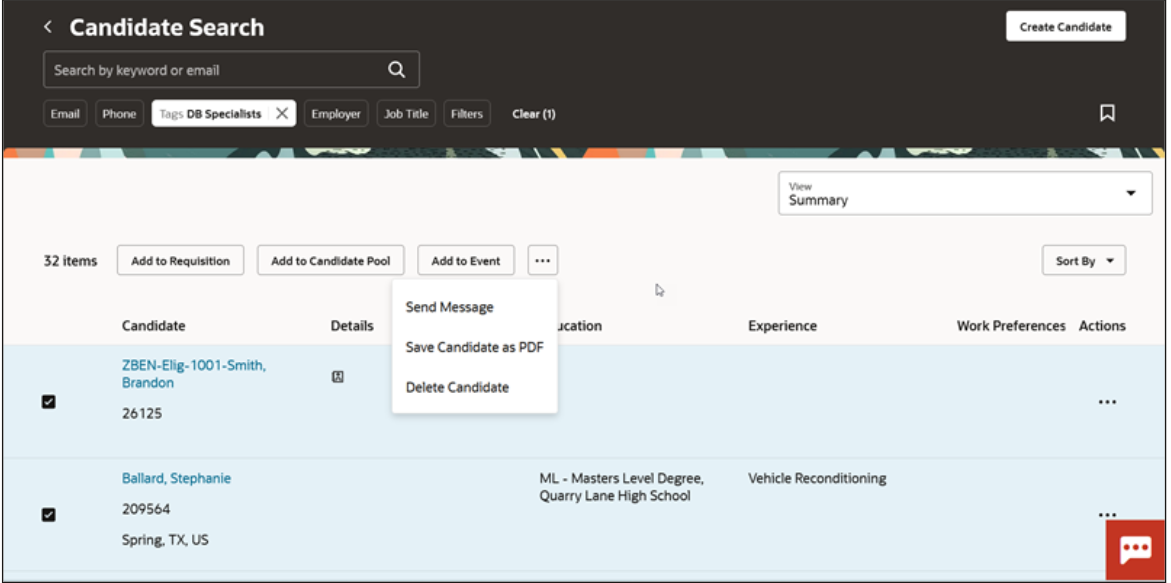
Task: Click candidate number 209564
Action: point(146,509)
